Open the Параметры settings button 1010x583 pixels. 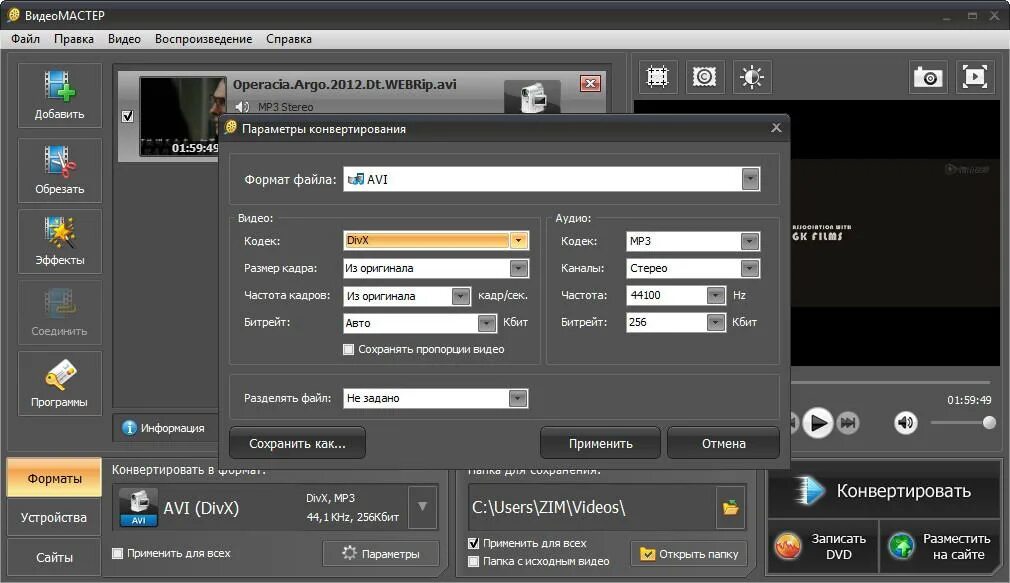tap(381, 553)
